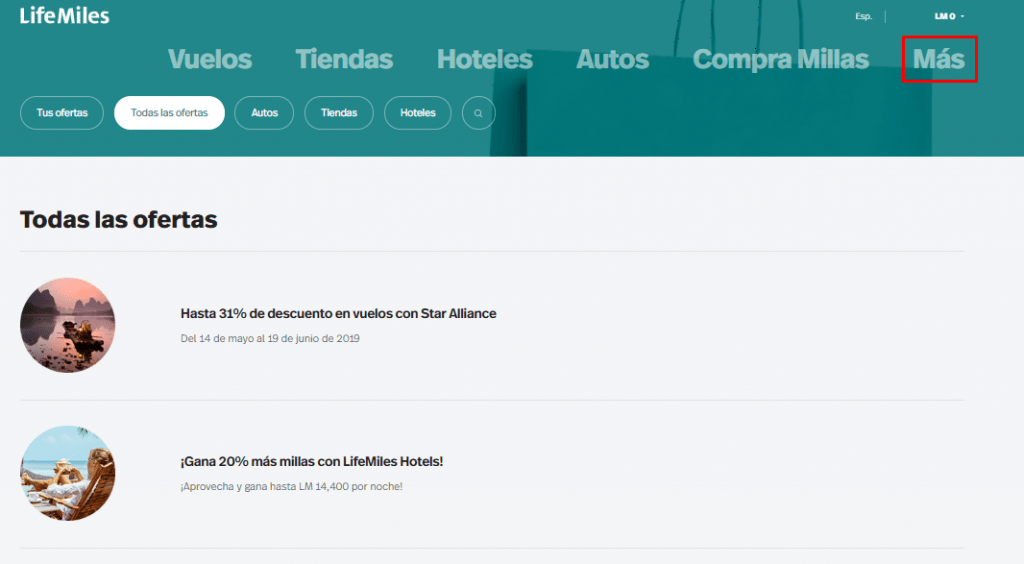Go to Hoteles in main navigation
The height and width of the screenshot is (564, 1024).
485,59
